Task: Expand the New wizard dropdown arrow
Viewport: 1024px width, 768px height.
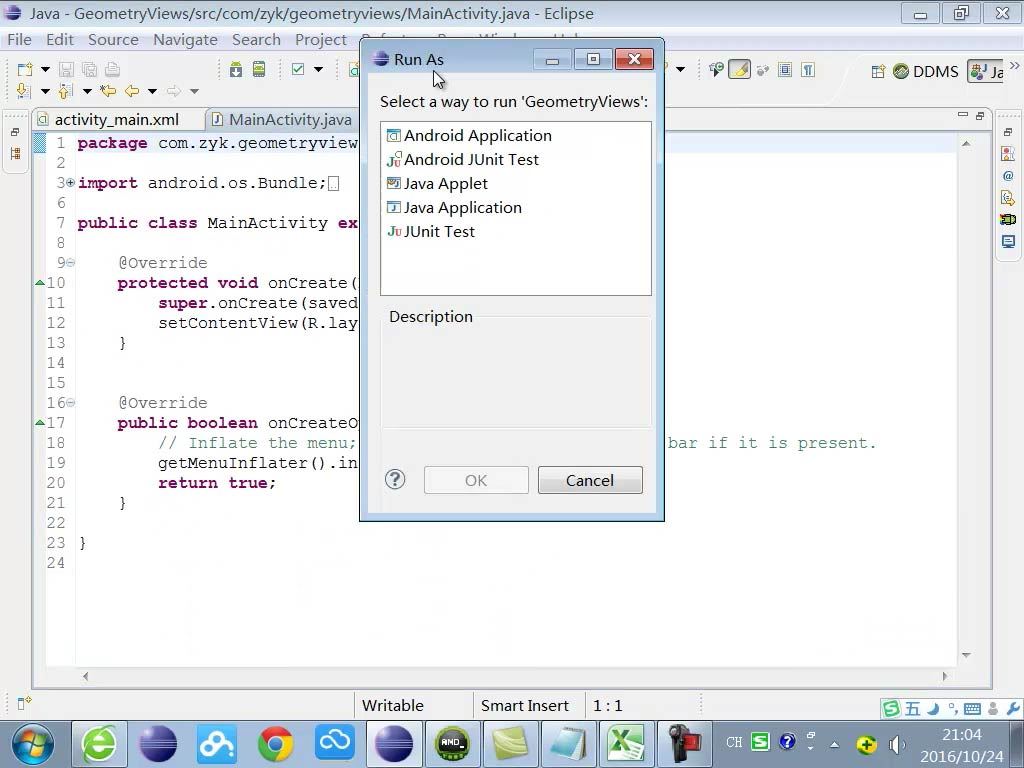Action: pos(45,69)
